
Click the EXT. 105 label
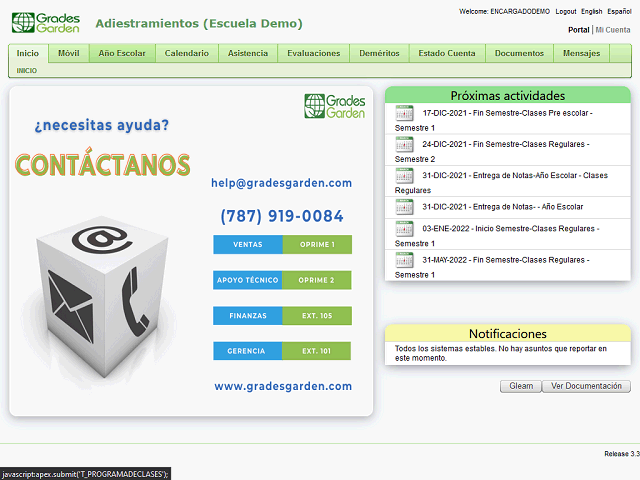tap(317, 316)
